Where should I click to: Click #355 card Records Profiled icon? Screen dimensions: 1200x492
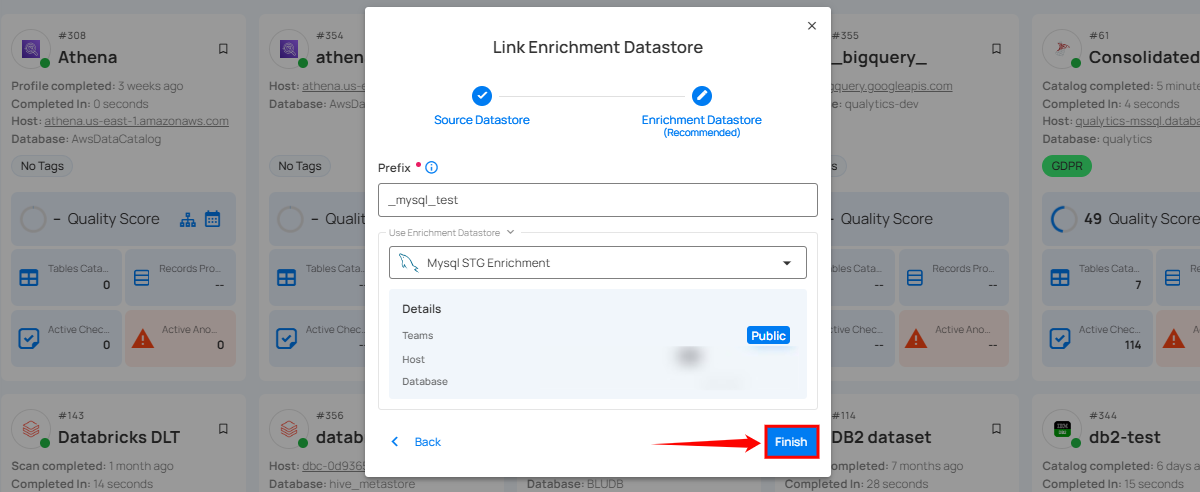click(x=917, y=278)
